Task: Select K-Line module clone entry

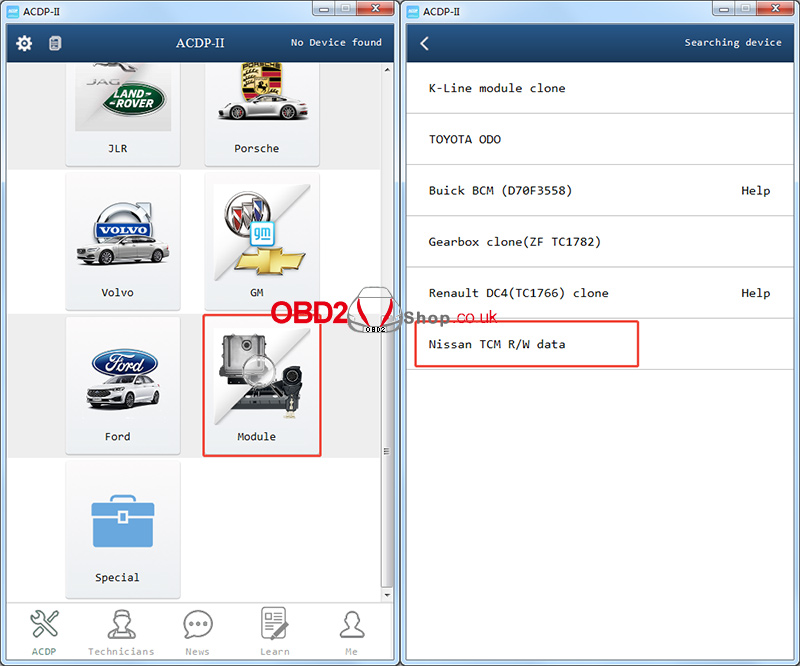Action: click(599, 88)
